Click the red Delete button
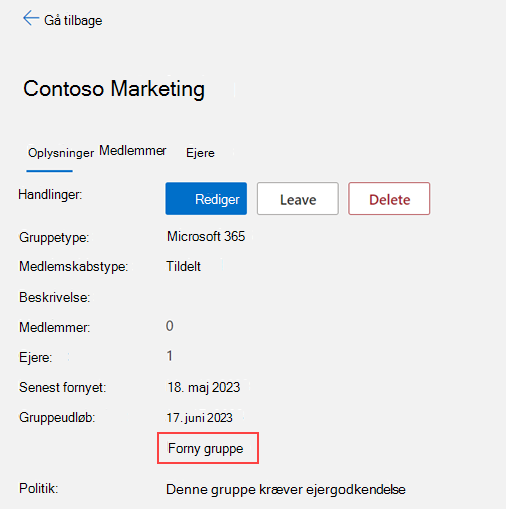This screenshot has height=509, width=506. 389,199
